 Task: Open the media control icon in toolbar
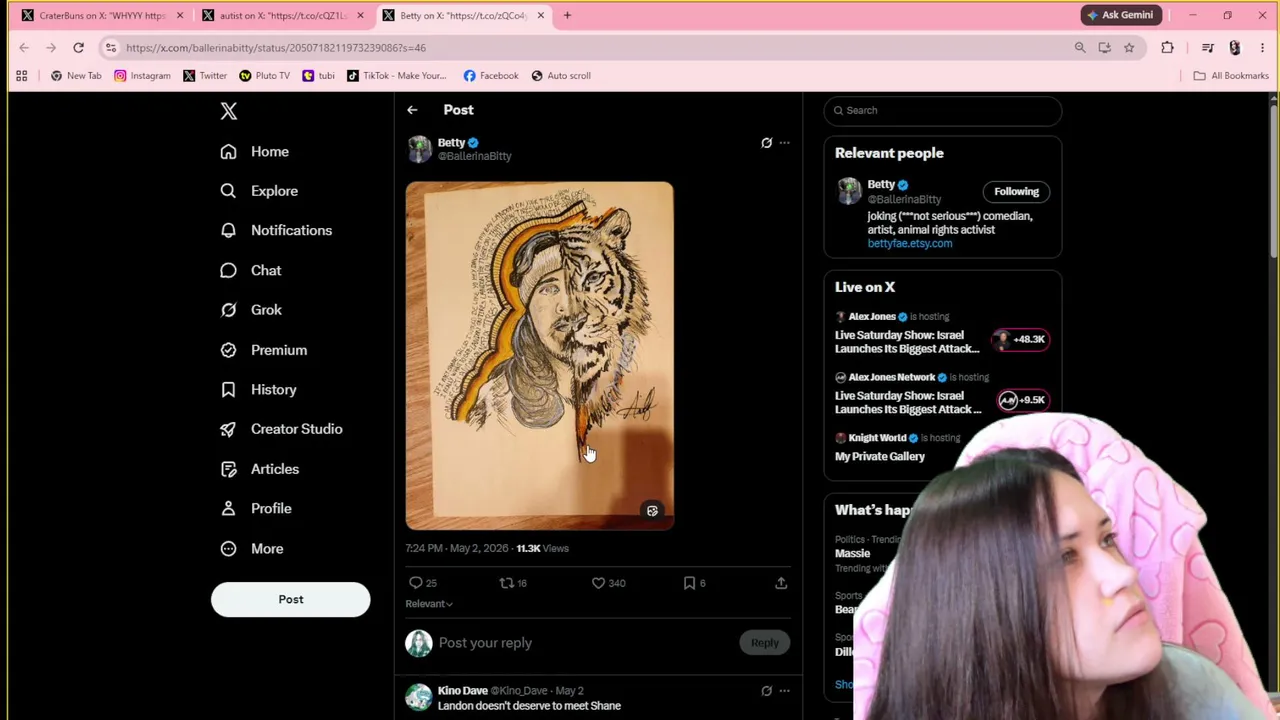coord(1208,48)
